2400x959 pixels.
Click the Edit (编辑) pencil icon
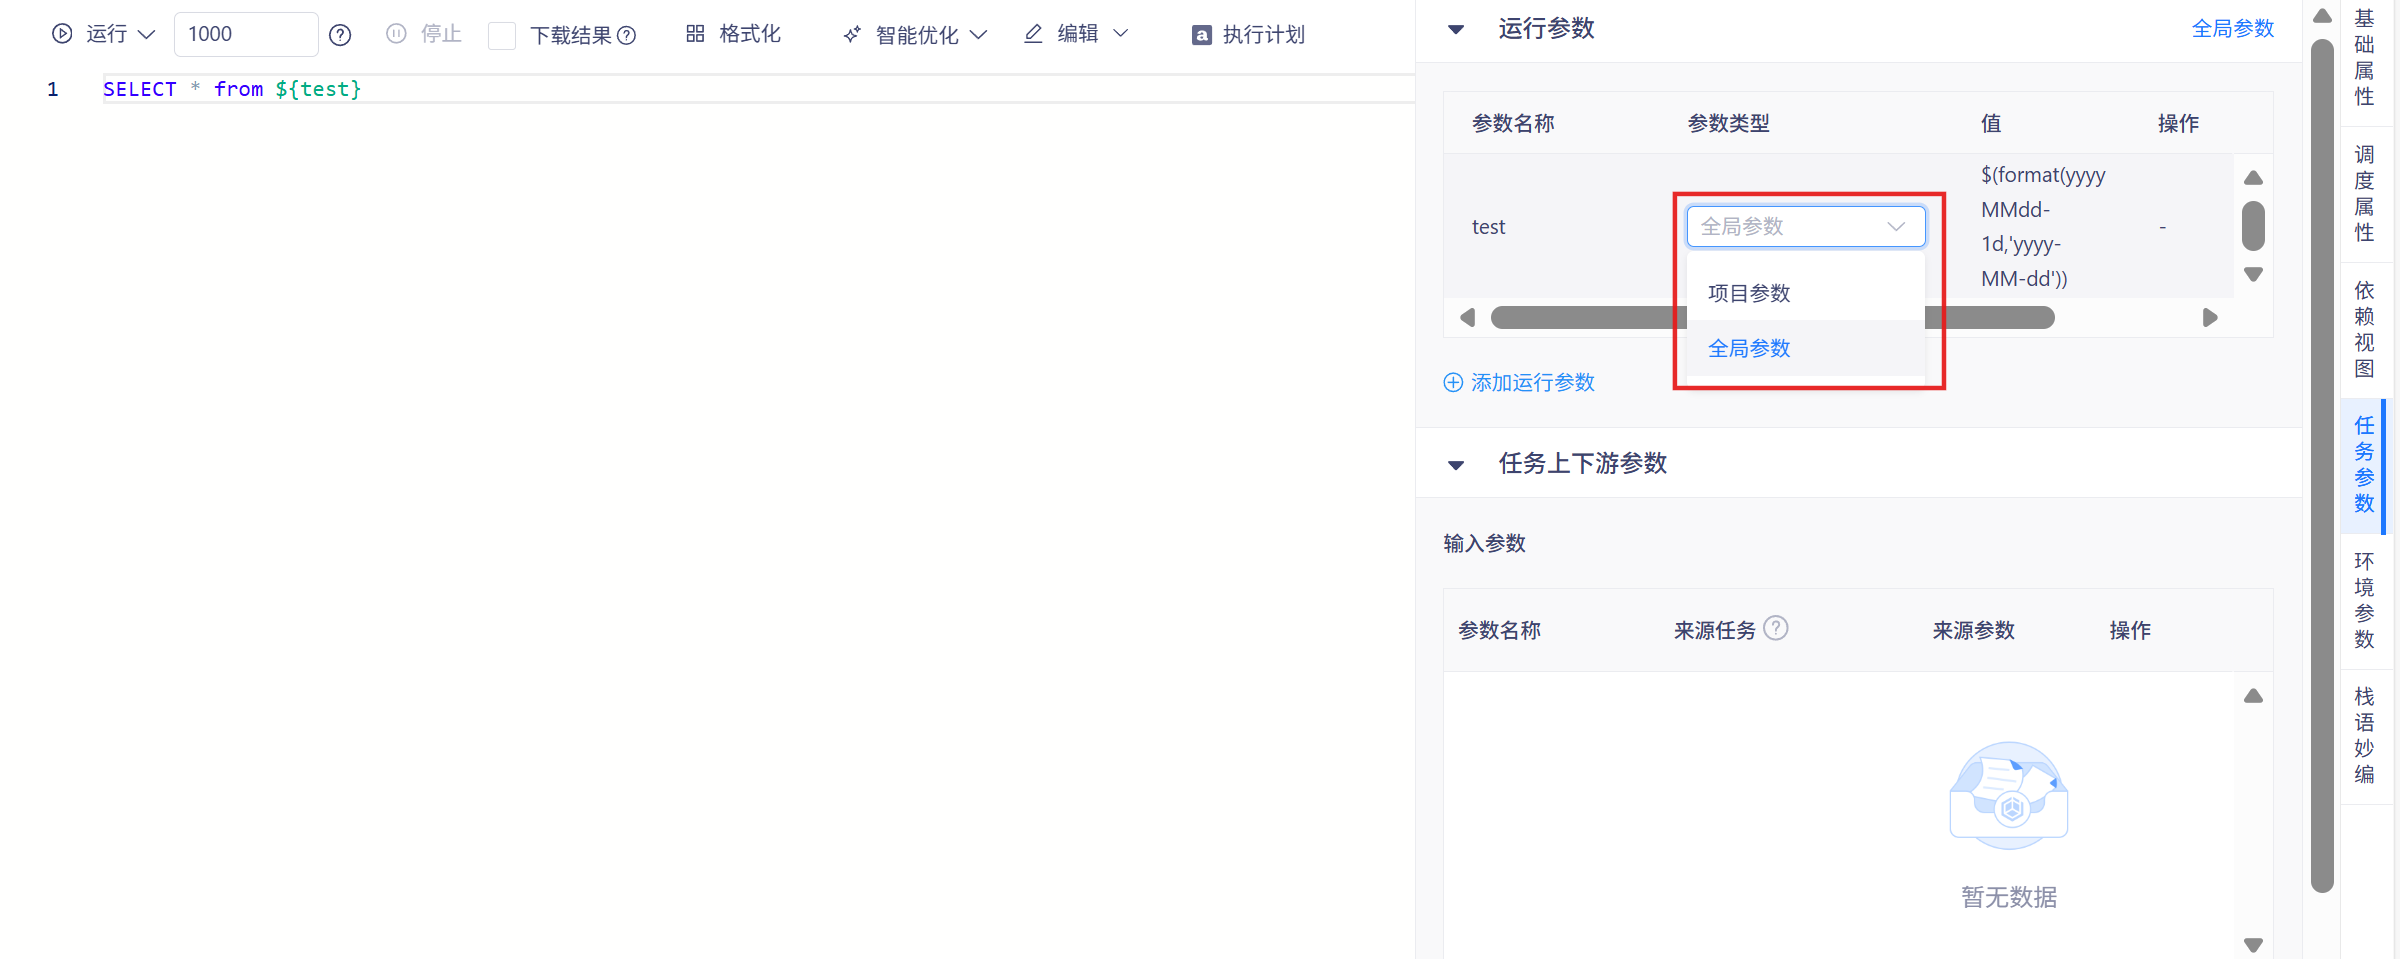[1034, 34]
